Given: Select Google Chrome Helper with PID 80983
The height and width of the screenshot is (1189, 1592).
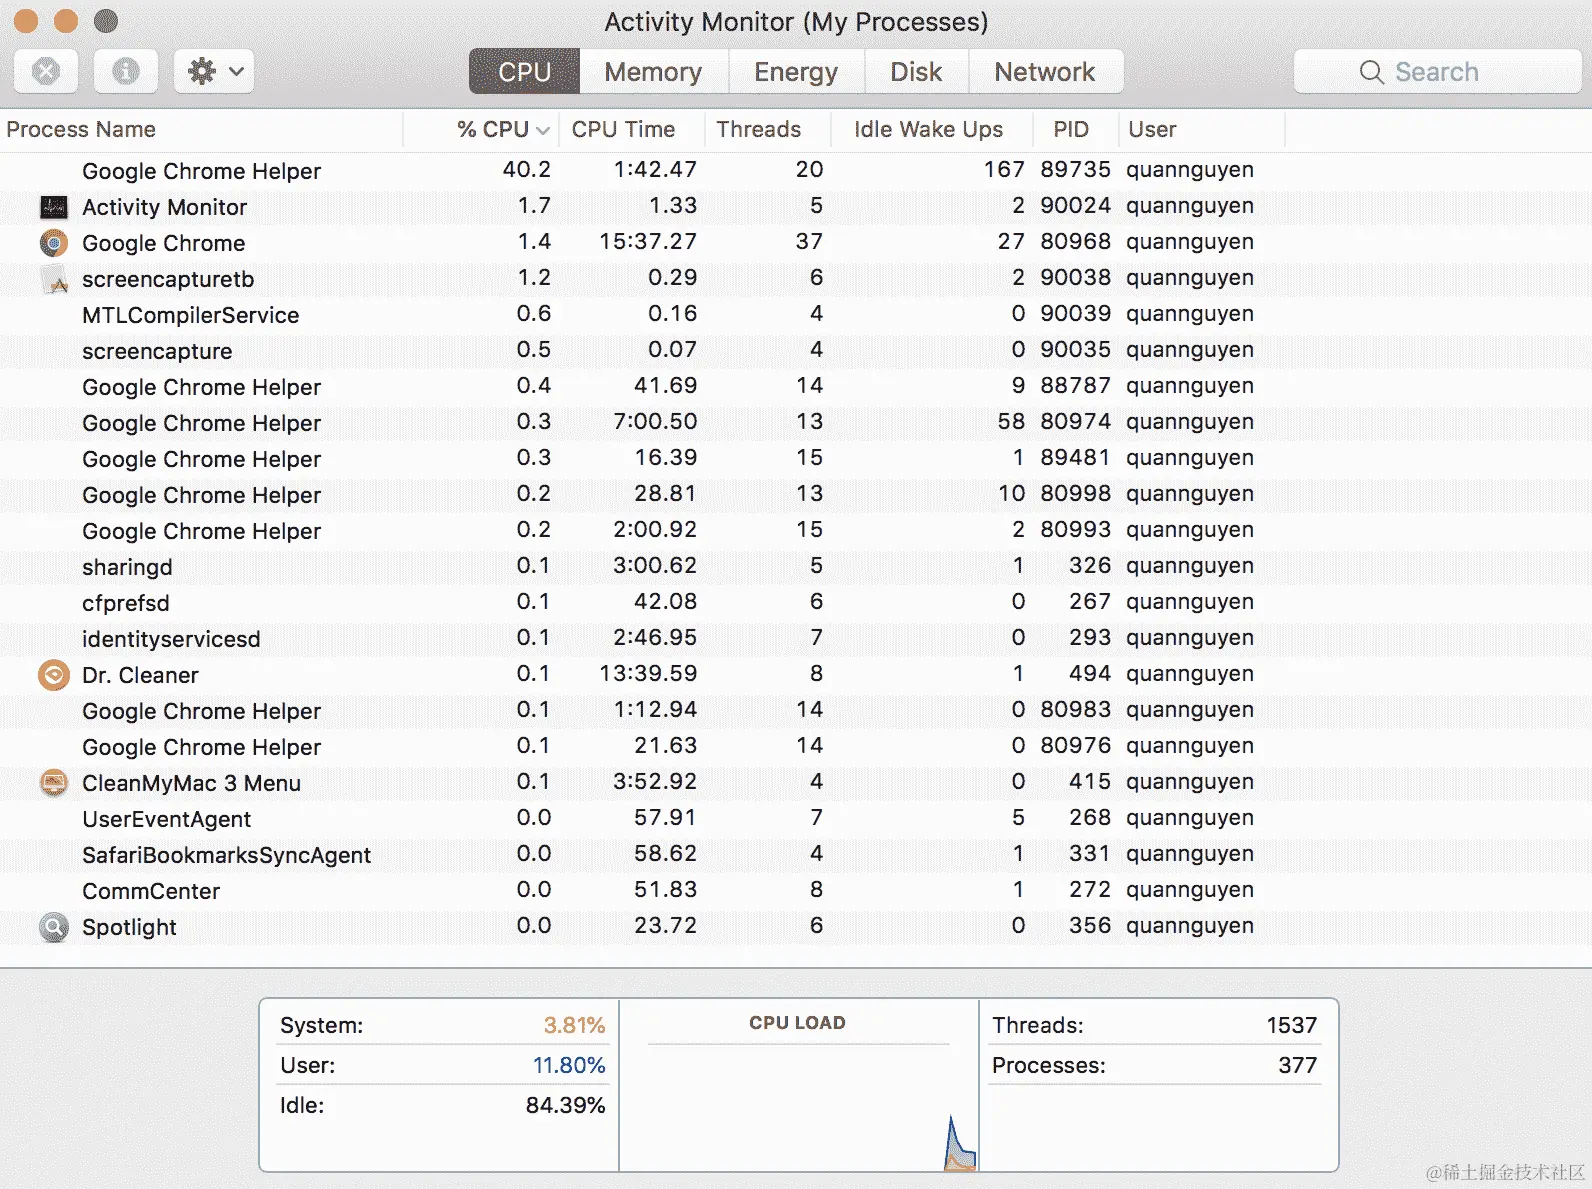Looking at the screenshot, I should 796,711.
